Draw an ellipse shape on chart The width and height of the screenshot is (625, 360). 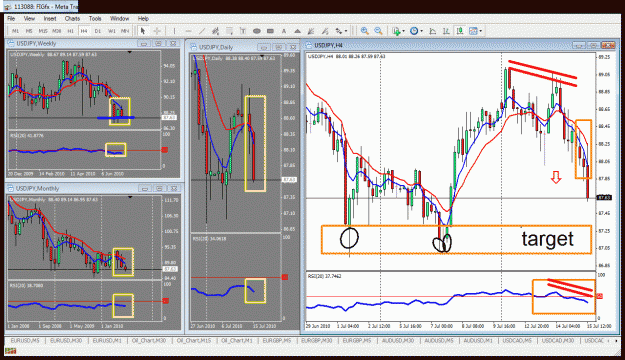point(257,31)
